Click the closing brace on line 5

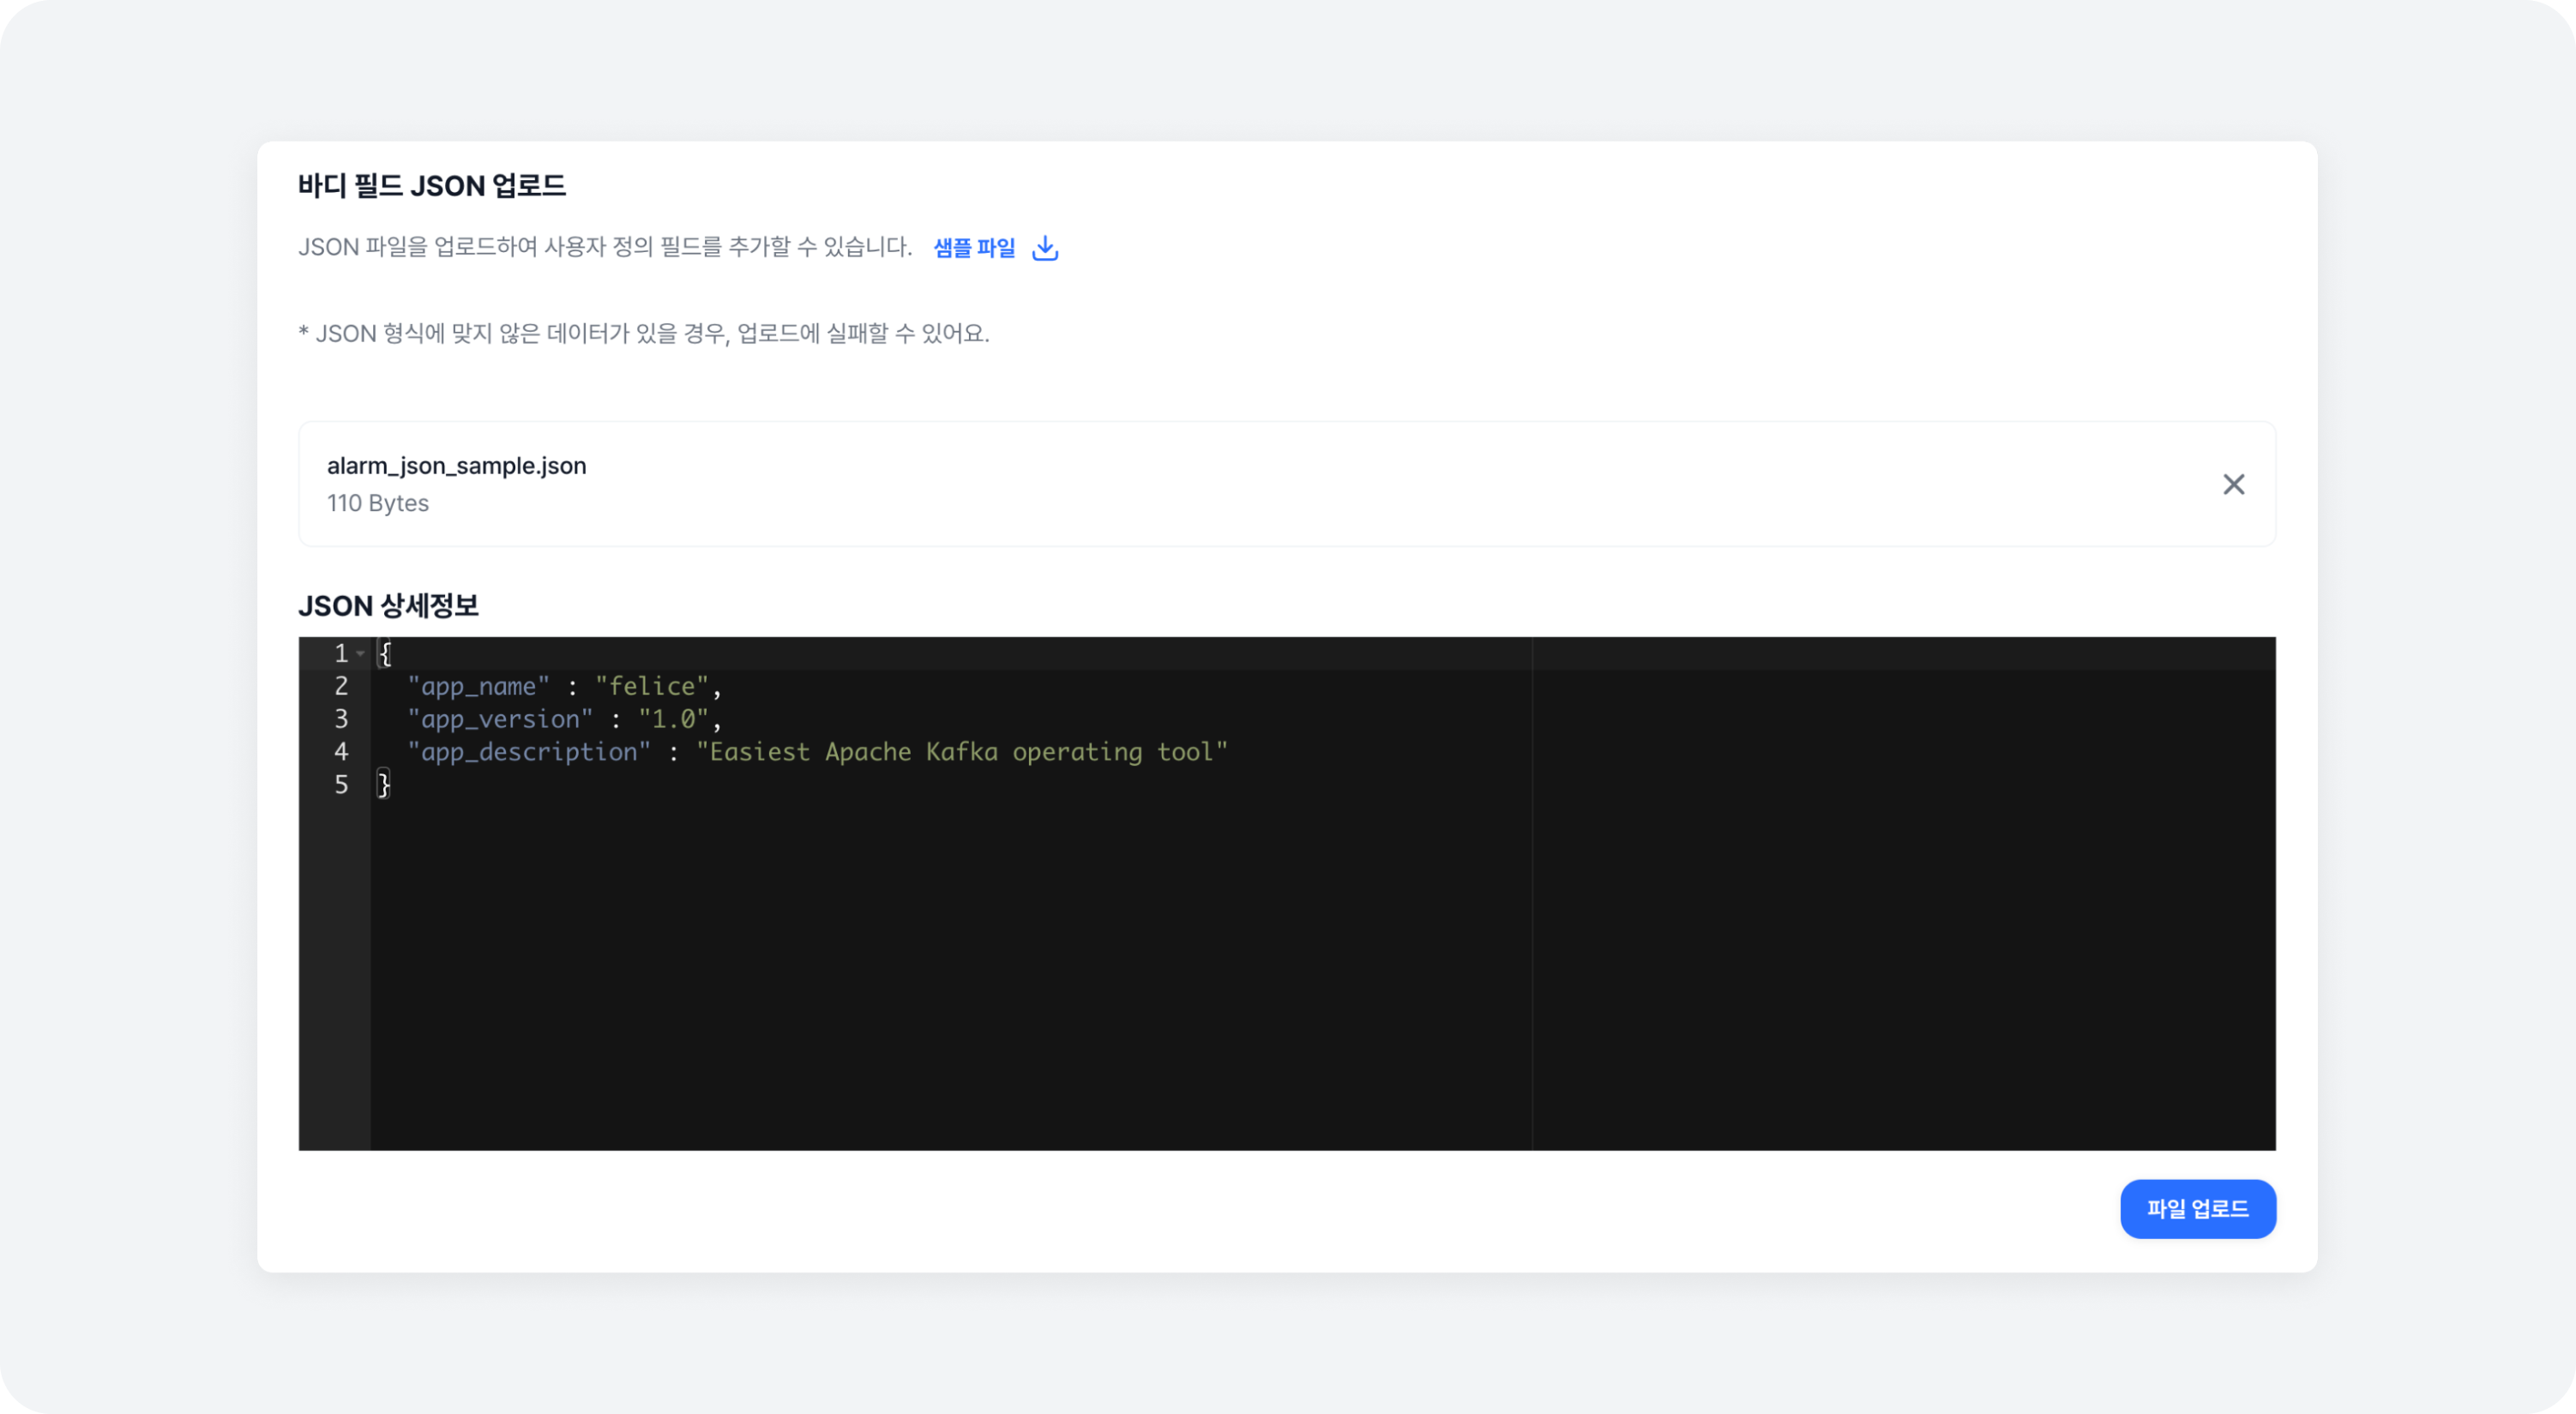(384, 785)
